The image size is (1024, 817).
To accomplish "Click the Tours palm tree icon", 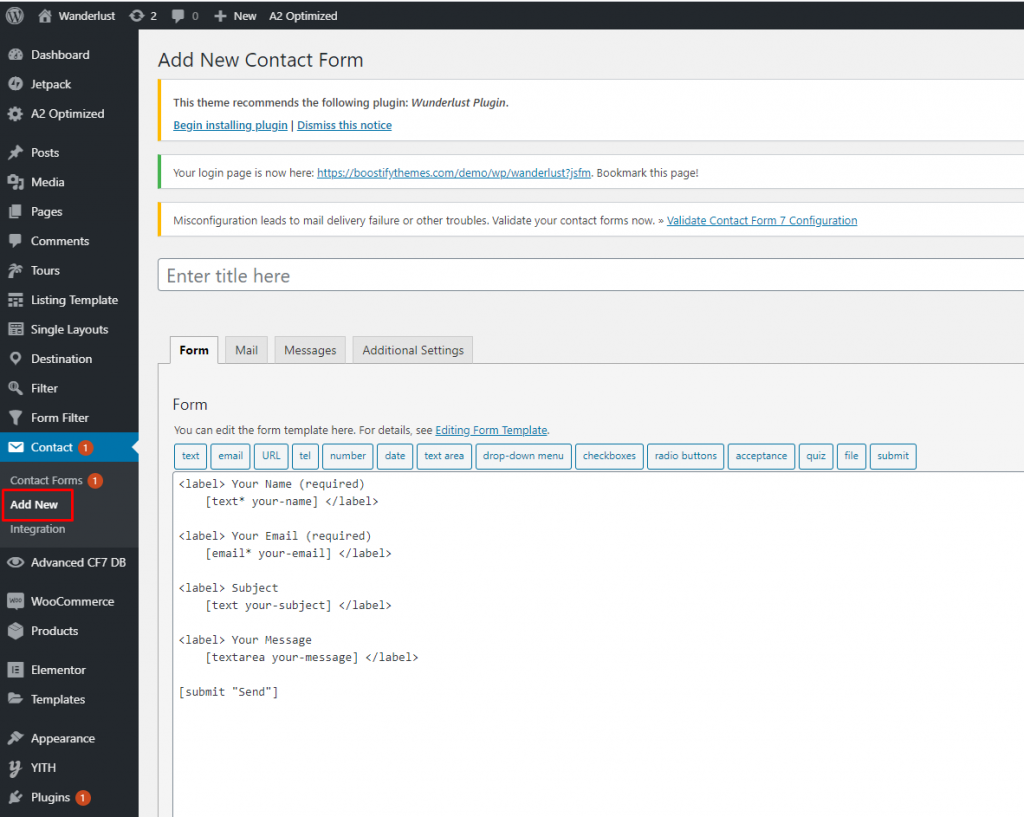I will click(16, 270).
